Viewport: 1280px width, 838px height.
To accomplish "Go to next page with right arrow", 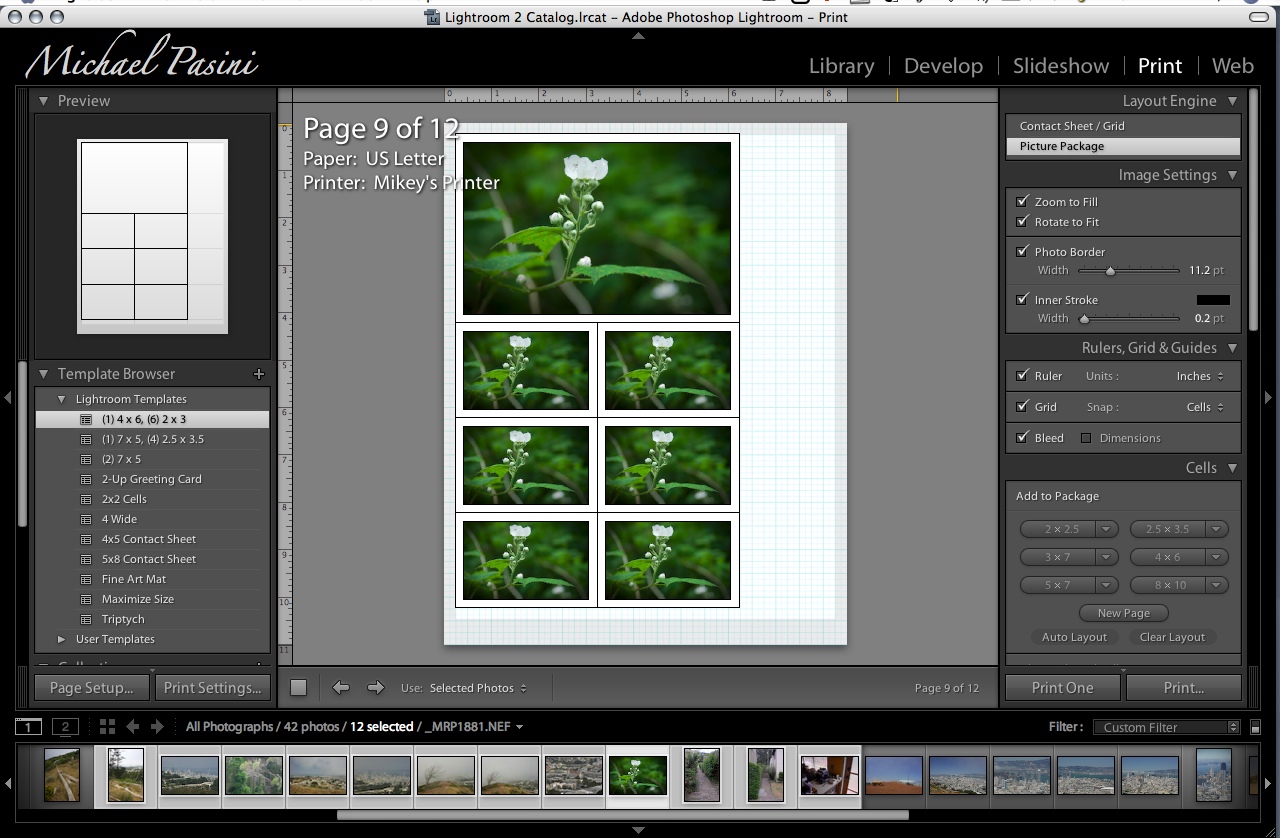I will [x=376, y=687].
